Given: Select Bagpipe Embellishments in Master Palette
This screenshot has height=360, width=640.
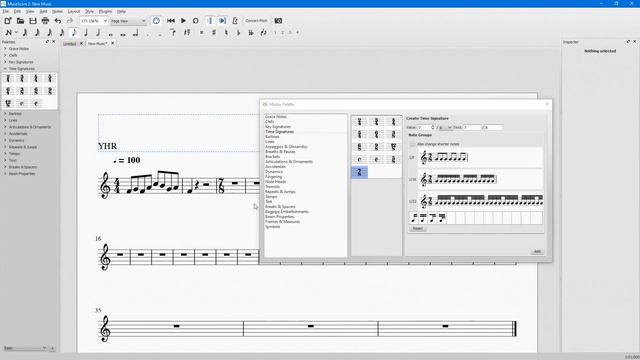Looking at the screenshot, I should [x=287, y=211].
